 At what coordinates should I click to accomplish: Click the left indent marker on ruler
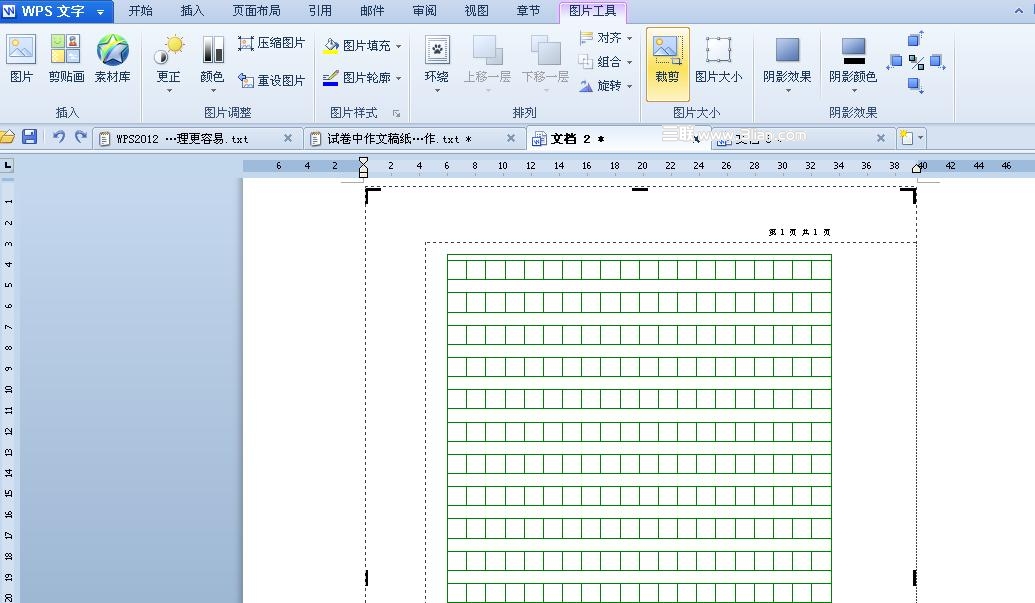[363, 168]
